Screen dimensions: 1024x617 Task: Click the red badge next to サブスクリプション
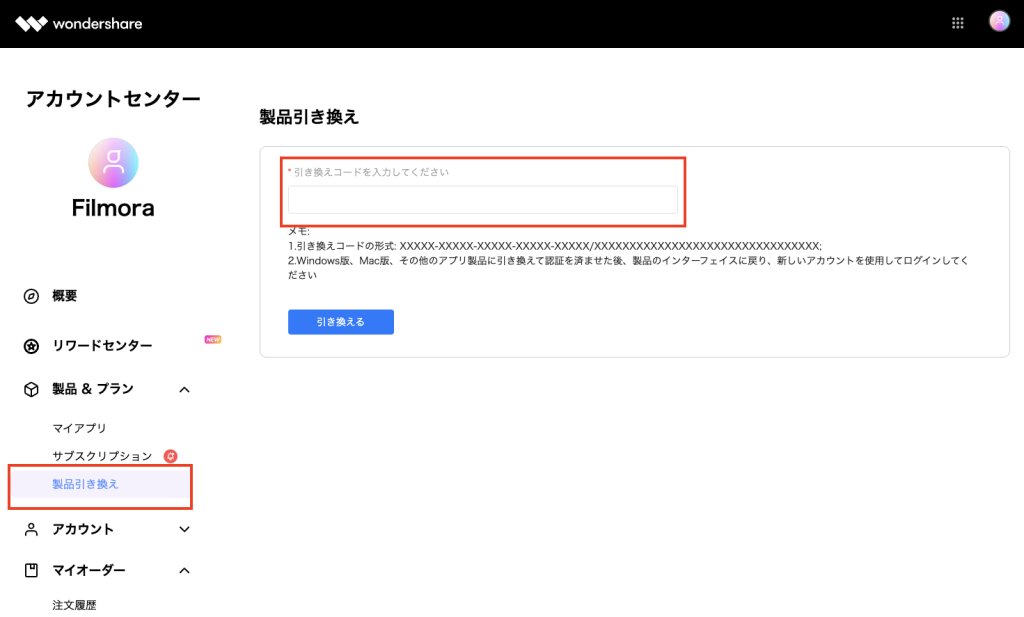coord(171,456)
